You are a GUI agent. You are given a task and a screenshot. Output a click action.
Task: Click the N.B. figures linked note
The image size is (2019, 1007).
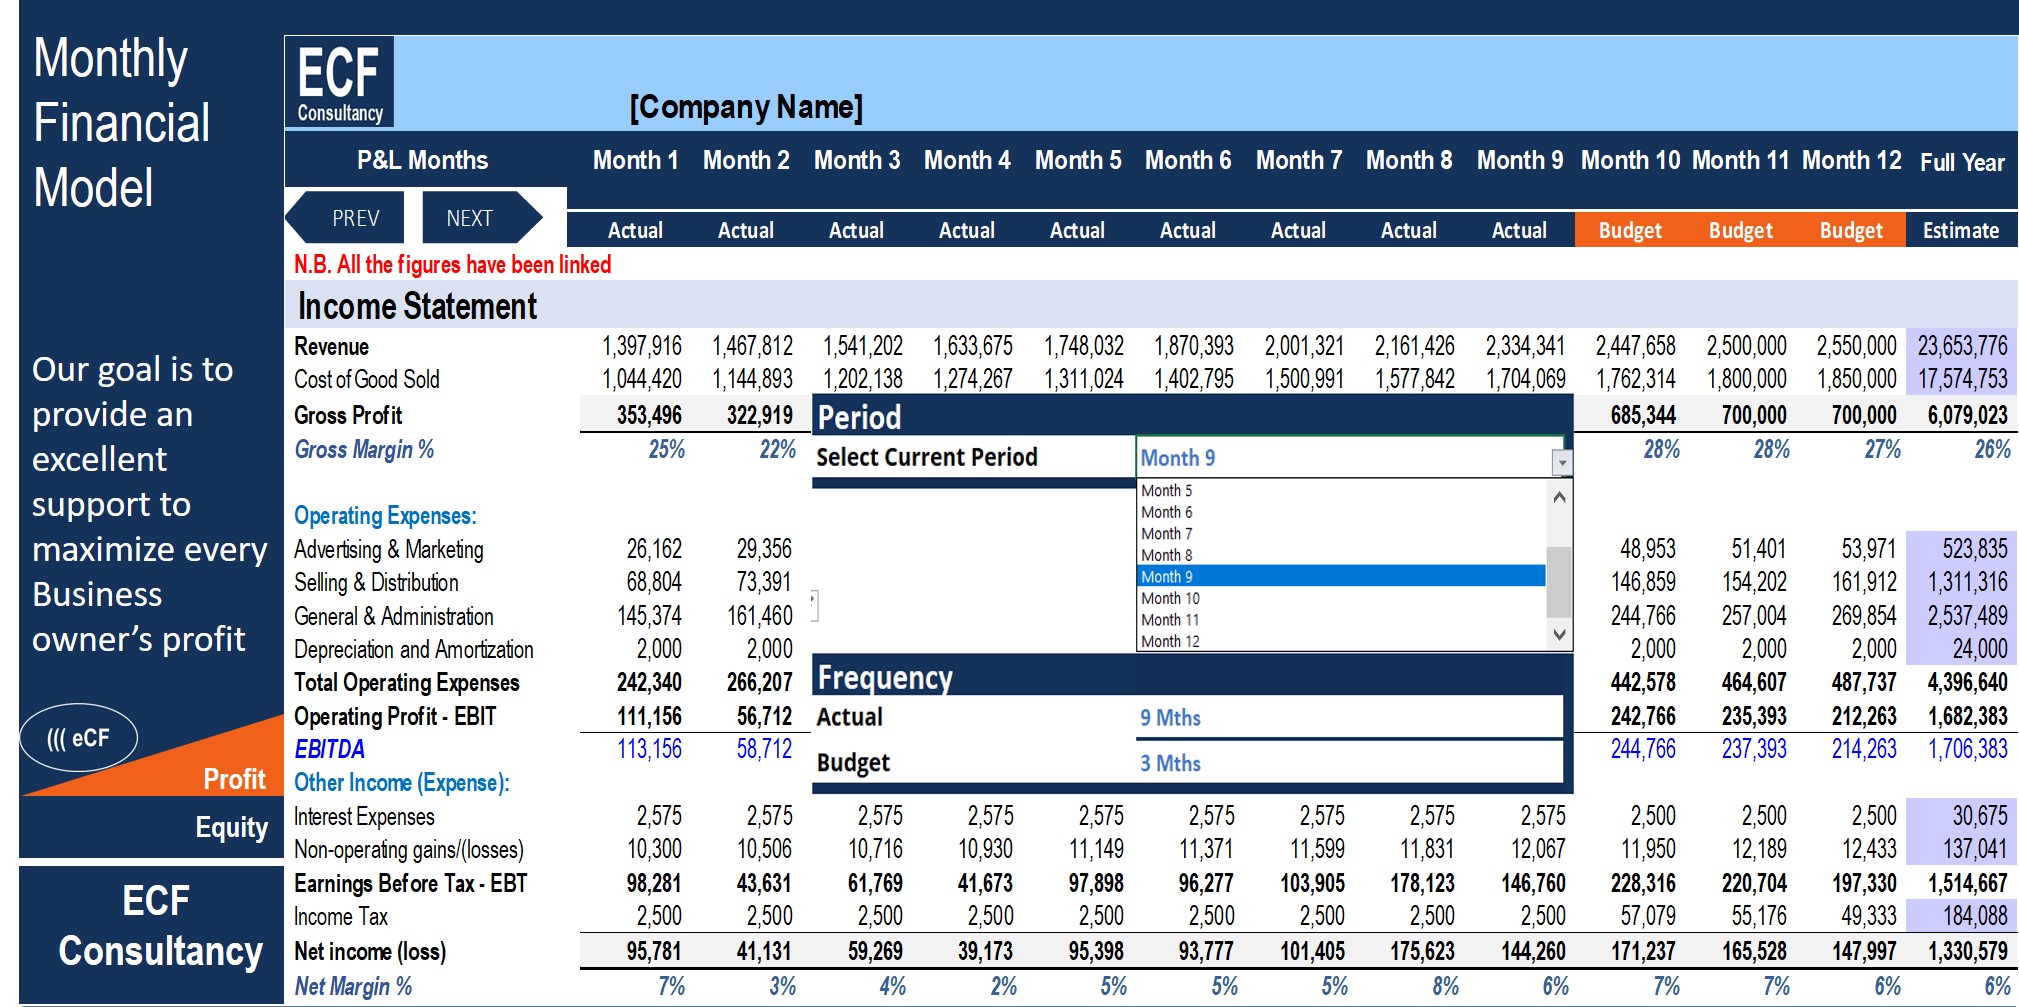click(x=452, y=264)
